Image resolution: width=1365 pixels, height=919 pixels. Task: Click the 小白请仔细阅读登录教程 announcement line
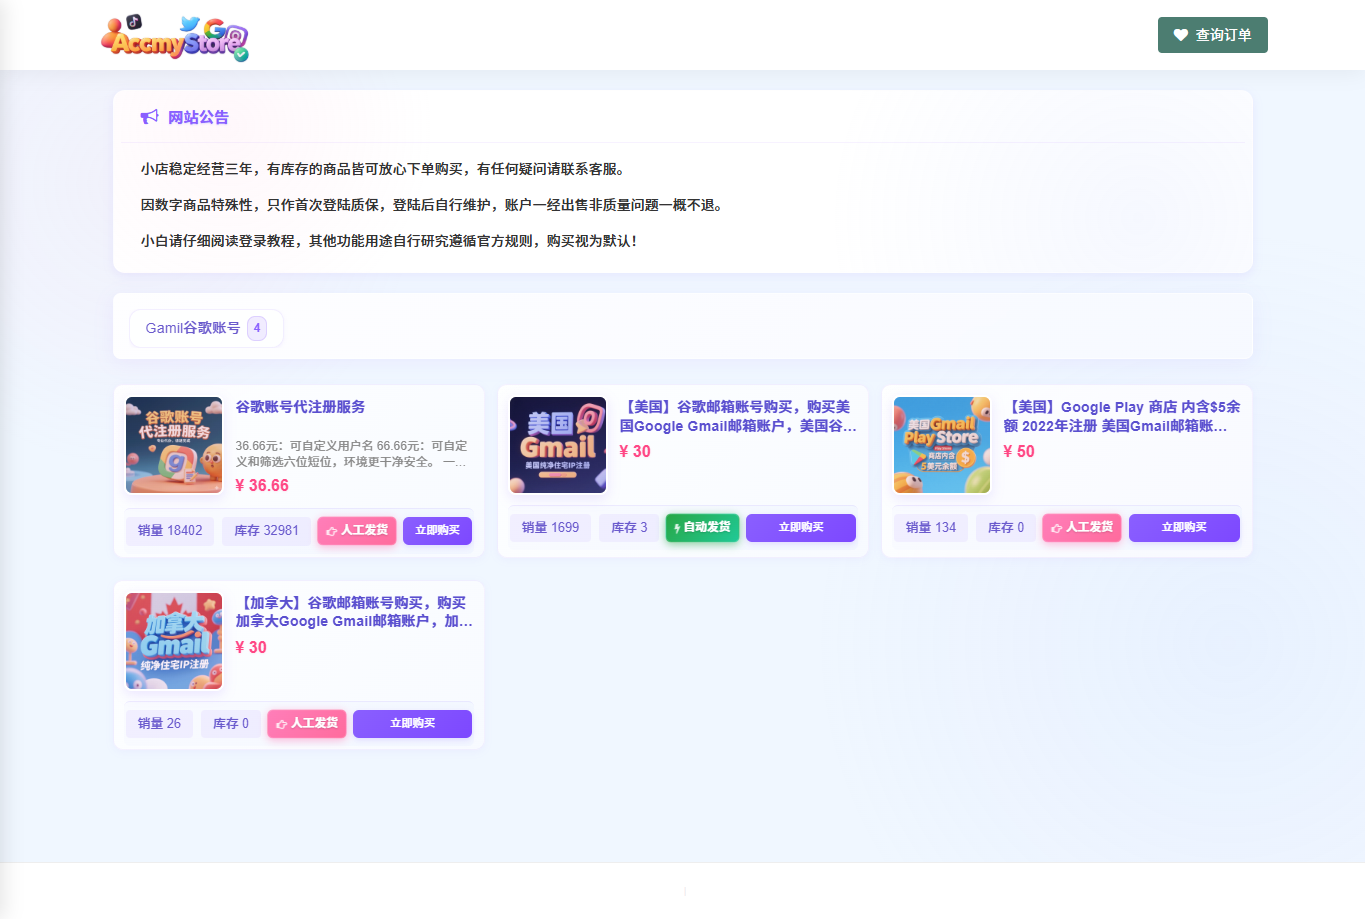[x=388, y=241]
